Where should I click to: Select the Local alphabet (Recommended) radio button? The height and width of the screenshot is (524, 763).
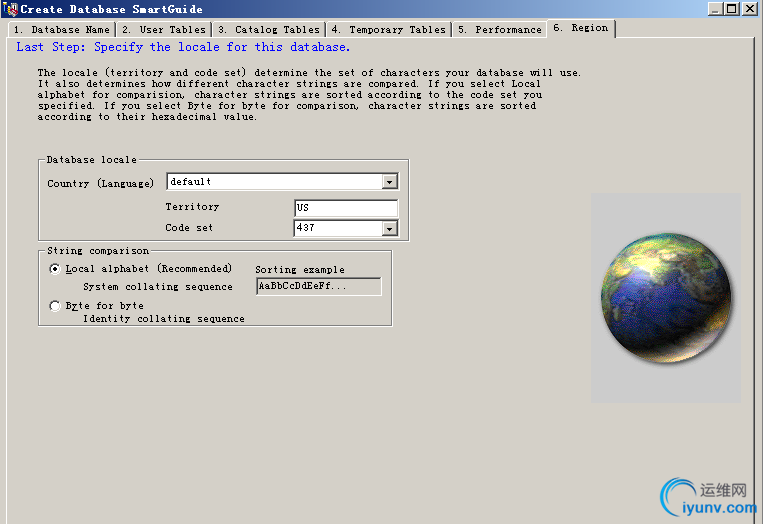[x=55, y=269]
